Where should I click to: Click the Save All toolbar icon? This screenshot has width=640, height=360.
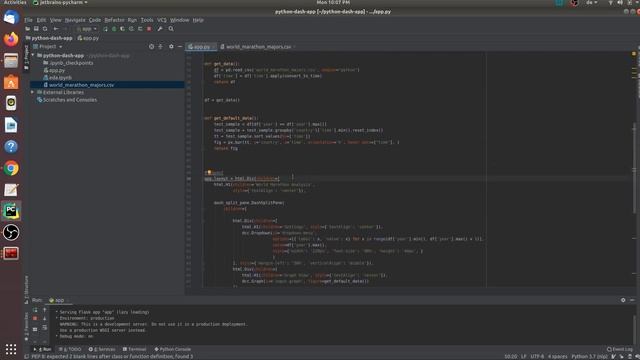(36, 29)
